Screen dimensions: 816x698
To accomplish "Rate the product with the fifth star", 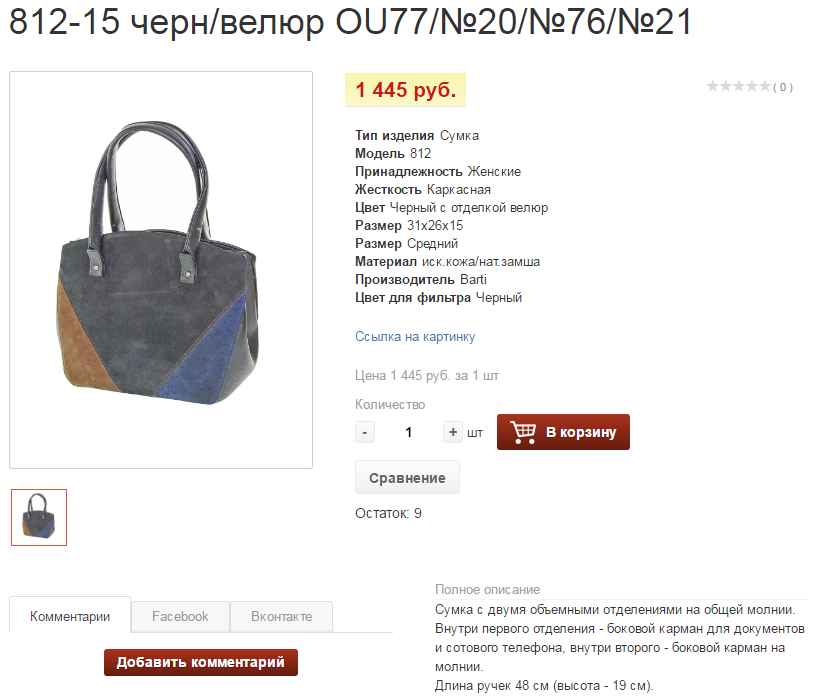I will tap(764, 86).
